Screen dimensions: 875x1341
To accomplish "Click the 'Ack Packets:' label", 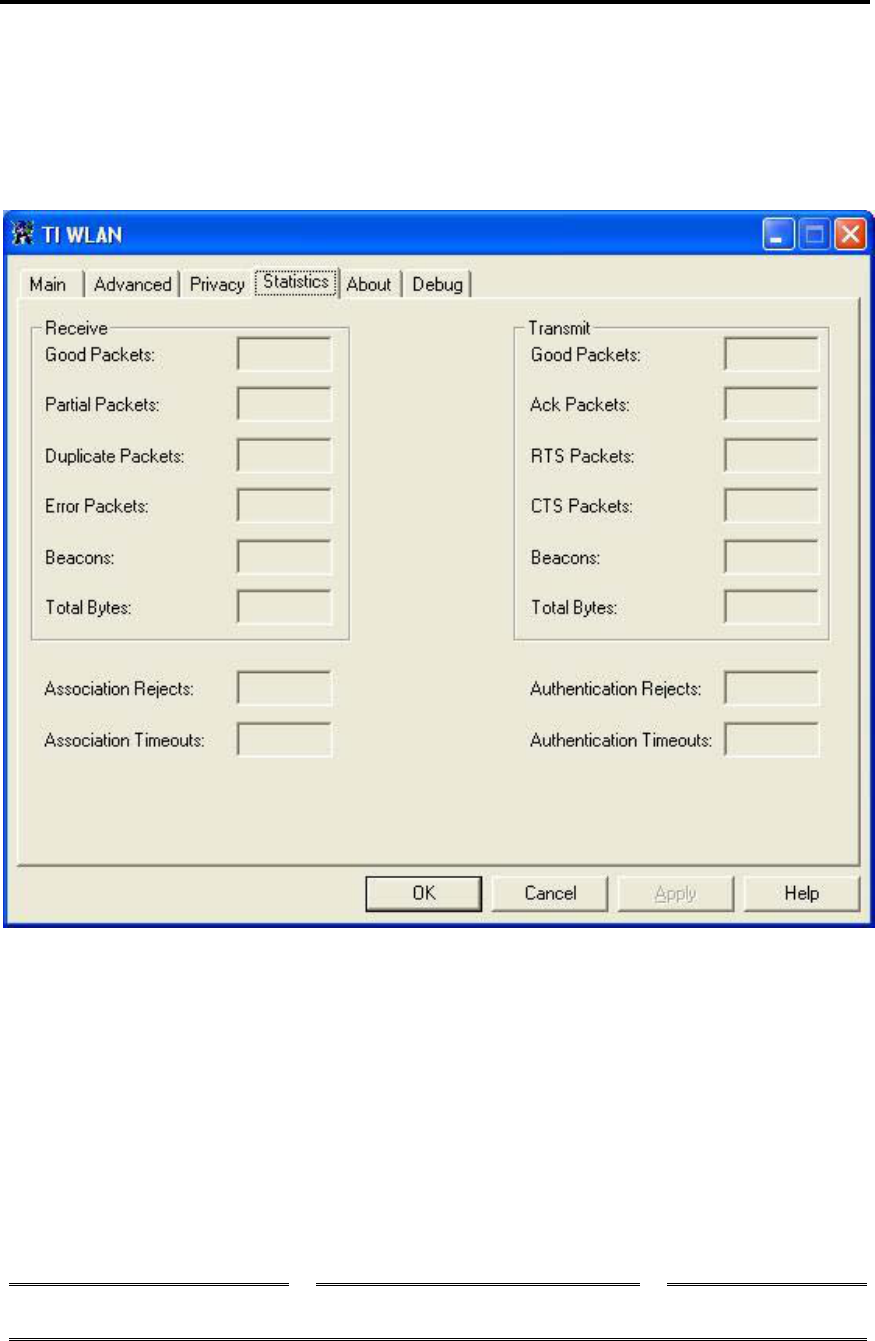I will 581,405.
